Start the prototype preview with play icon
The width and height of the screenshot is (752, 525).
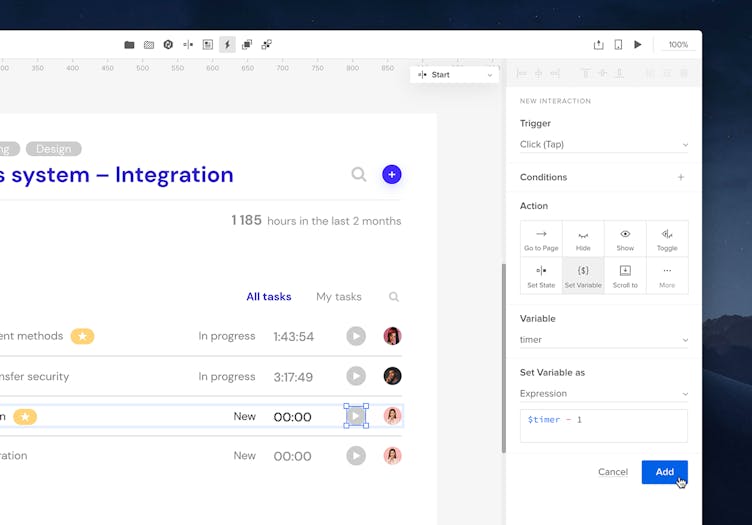click(637, 45)
